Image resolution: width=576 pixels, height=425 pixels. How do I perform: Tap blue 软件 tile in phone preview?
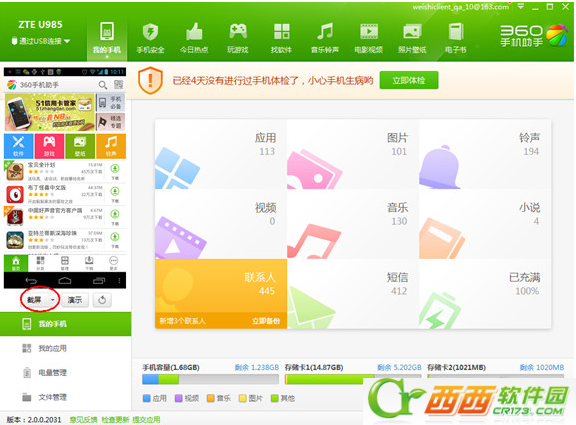18,146
